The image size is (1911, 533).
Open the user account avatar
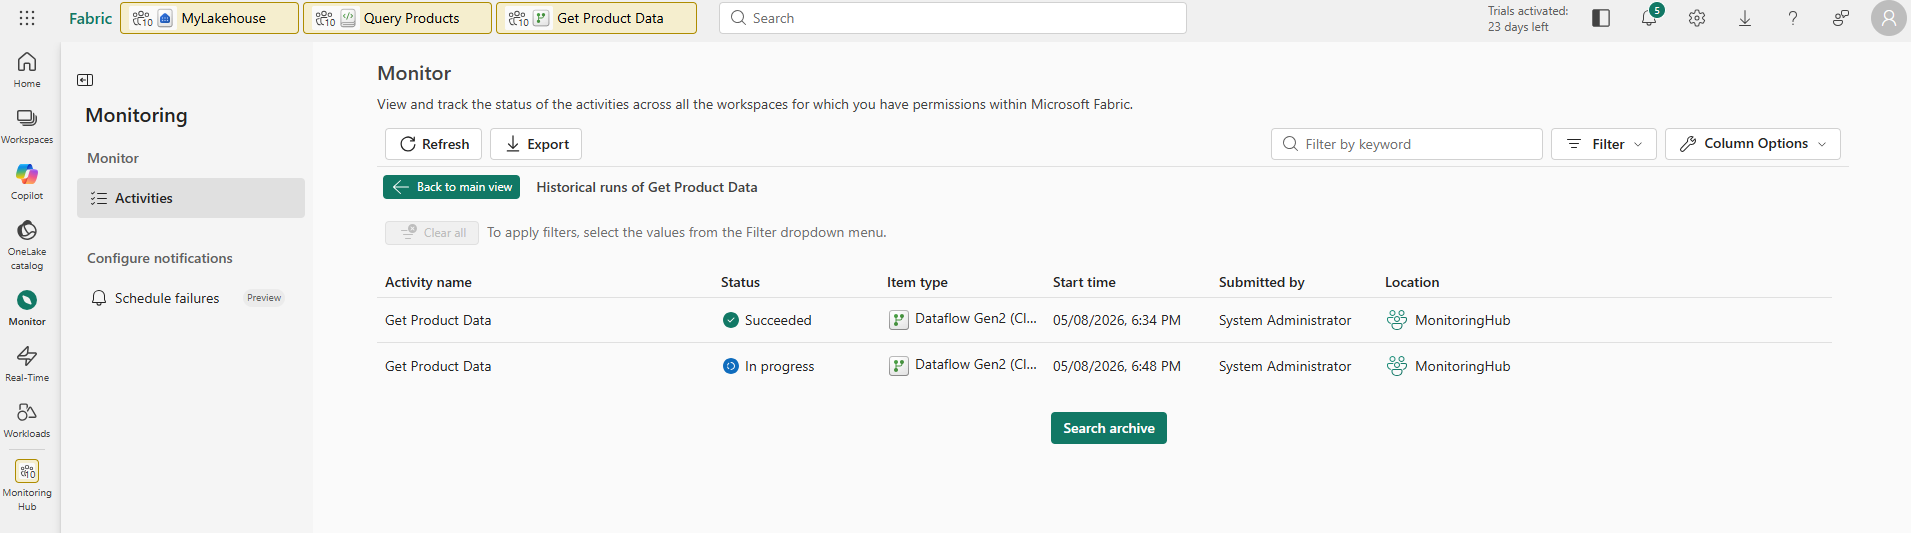pyautogui.click(x=1889, y=18)
